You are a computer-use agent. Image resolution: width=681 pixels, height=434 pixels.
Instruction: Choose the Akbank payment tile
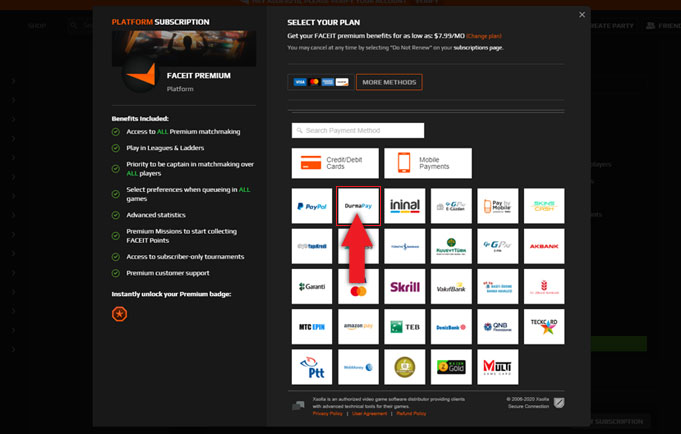[544, 246]
